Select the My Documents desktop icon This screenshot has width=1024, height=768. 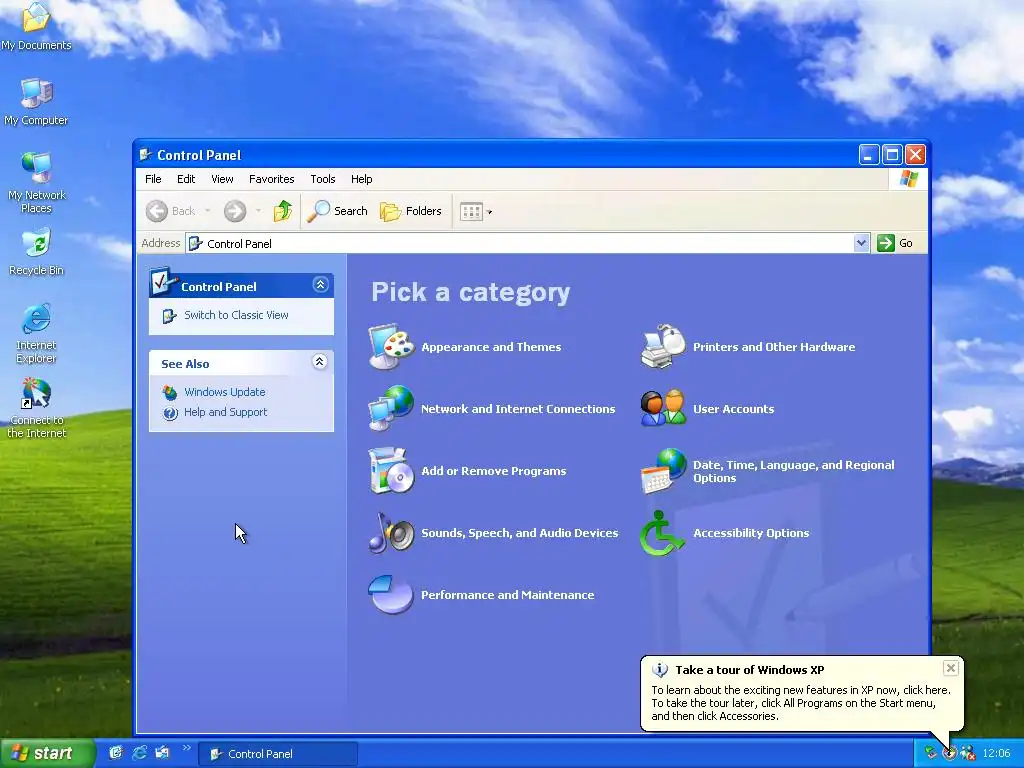click(x=37, y=26)
